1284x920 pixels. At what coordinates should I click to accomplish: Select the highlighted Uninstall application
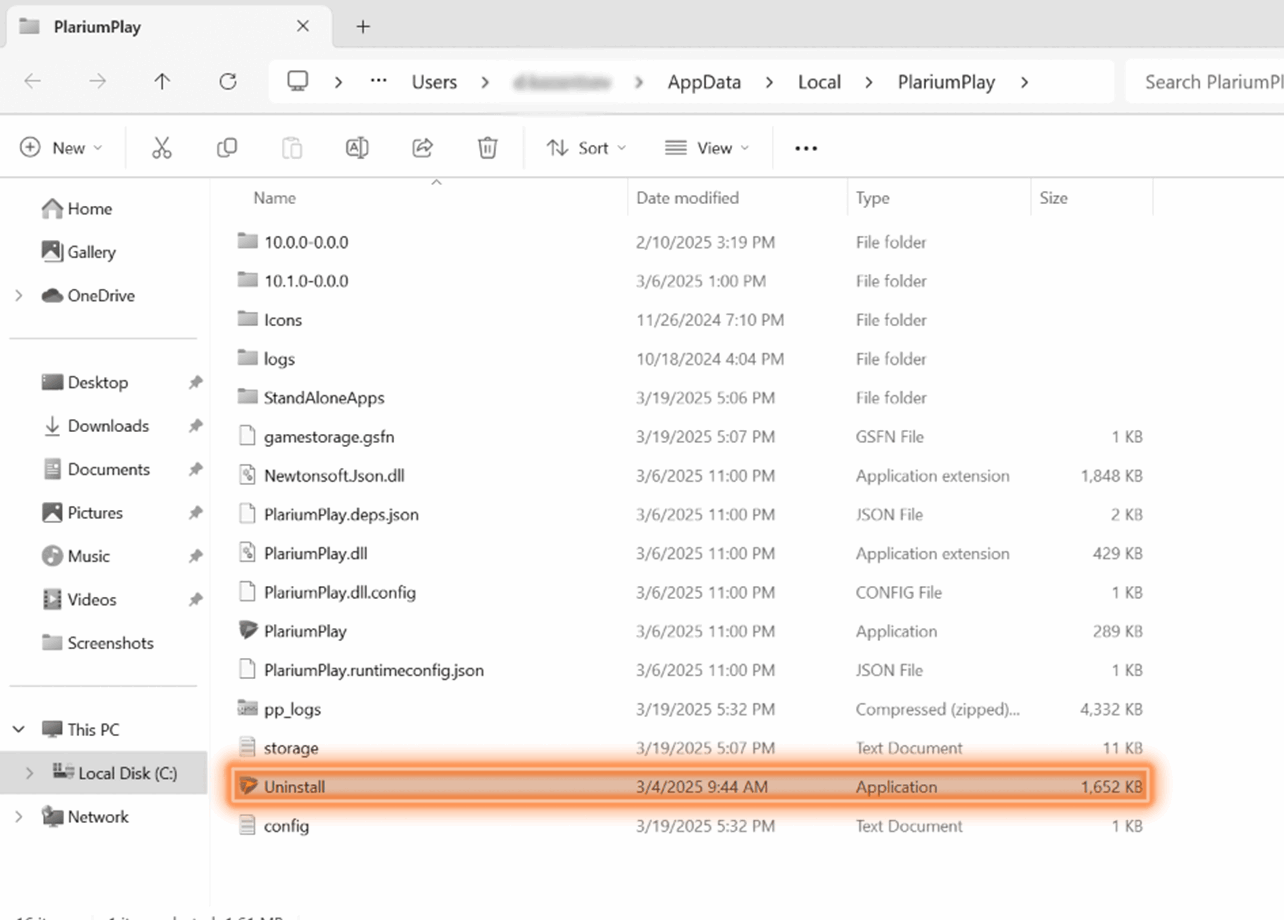(x=690, y=787)
